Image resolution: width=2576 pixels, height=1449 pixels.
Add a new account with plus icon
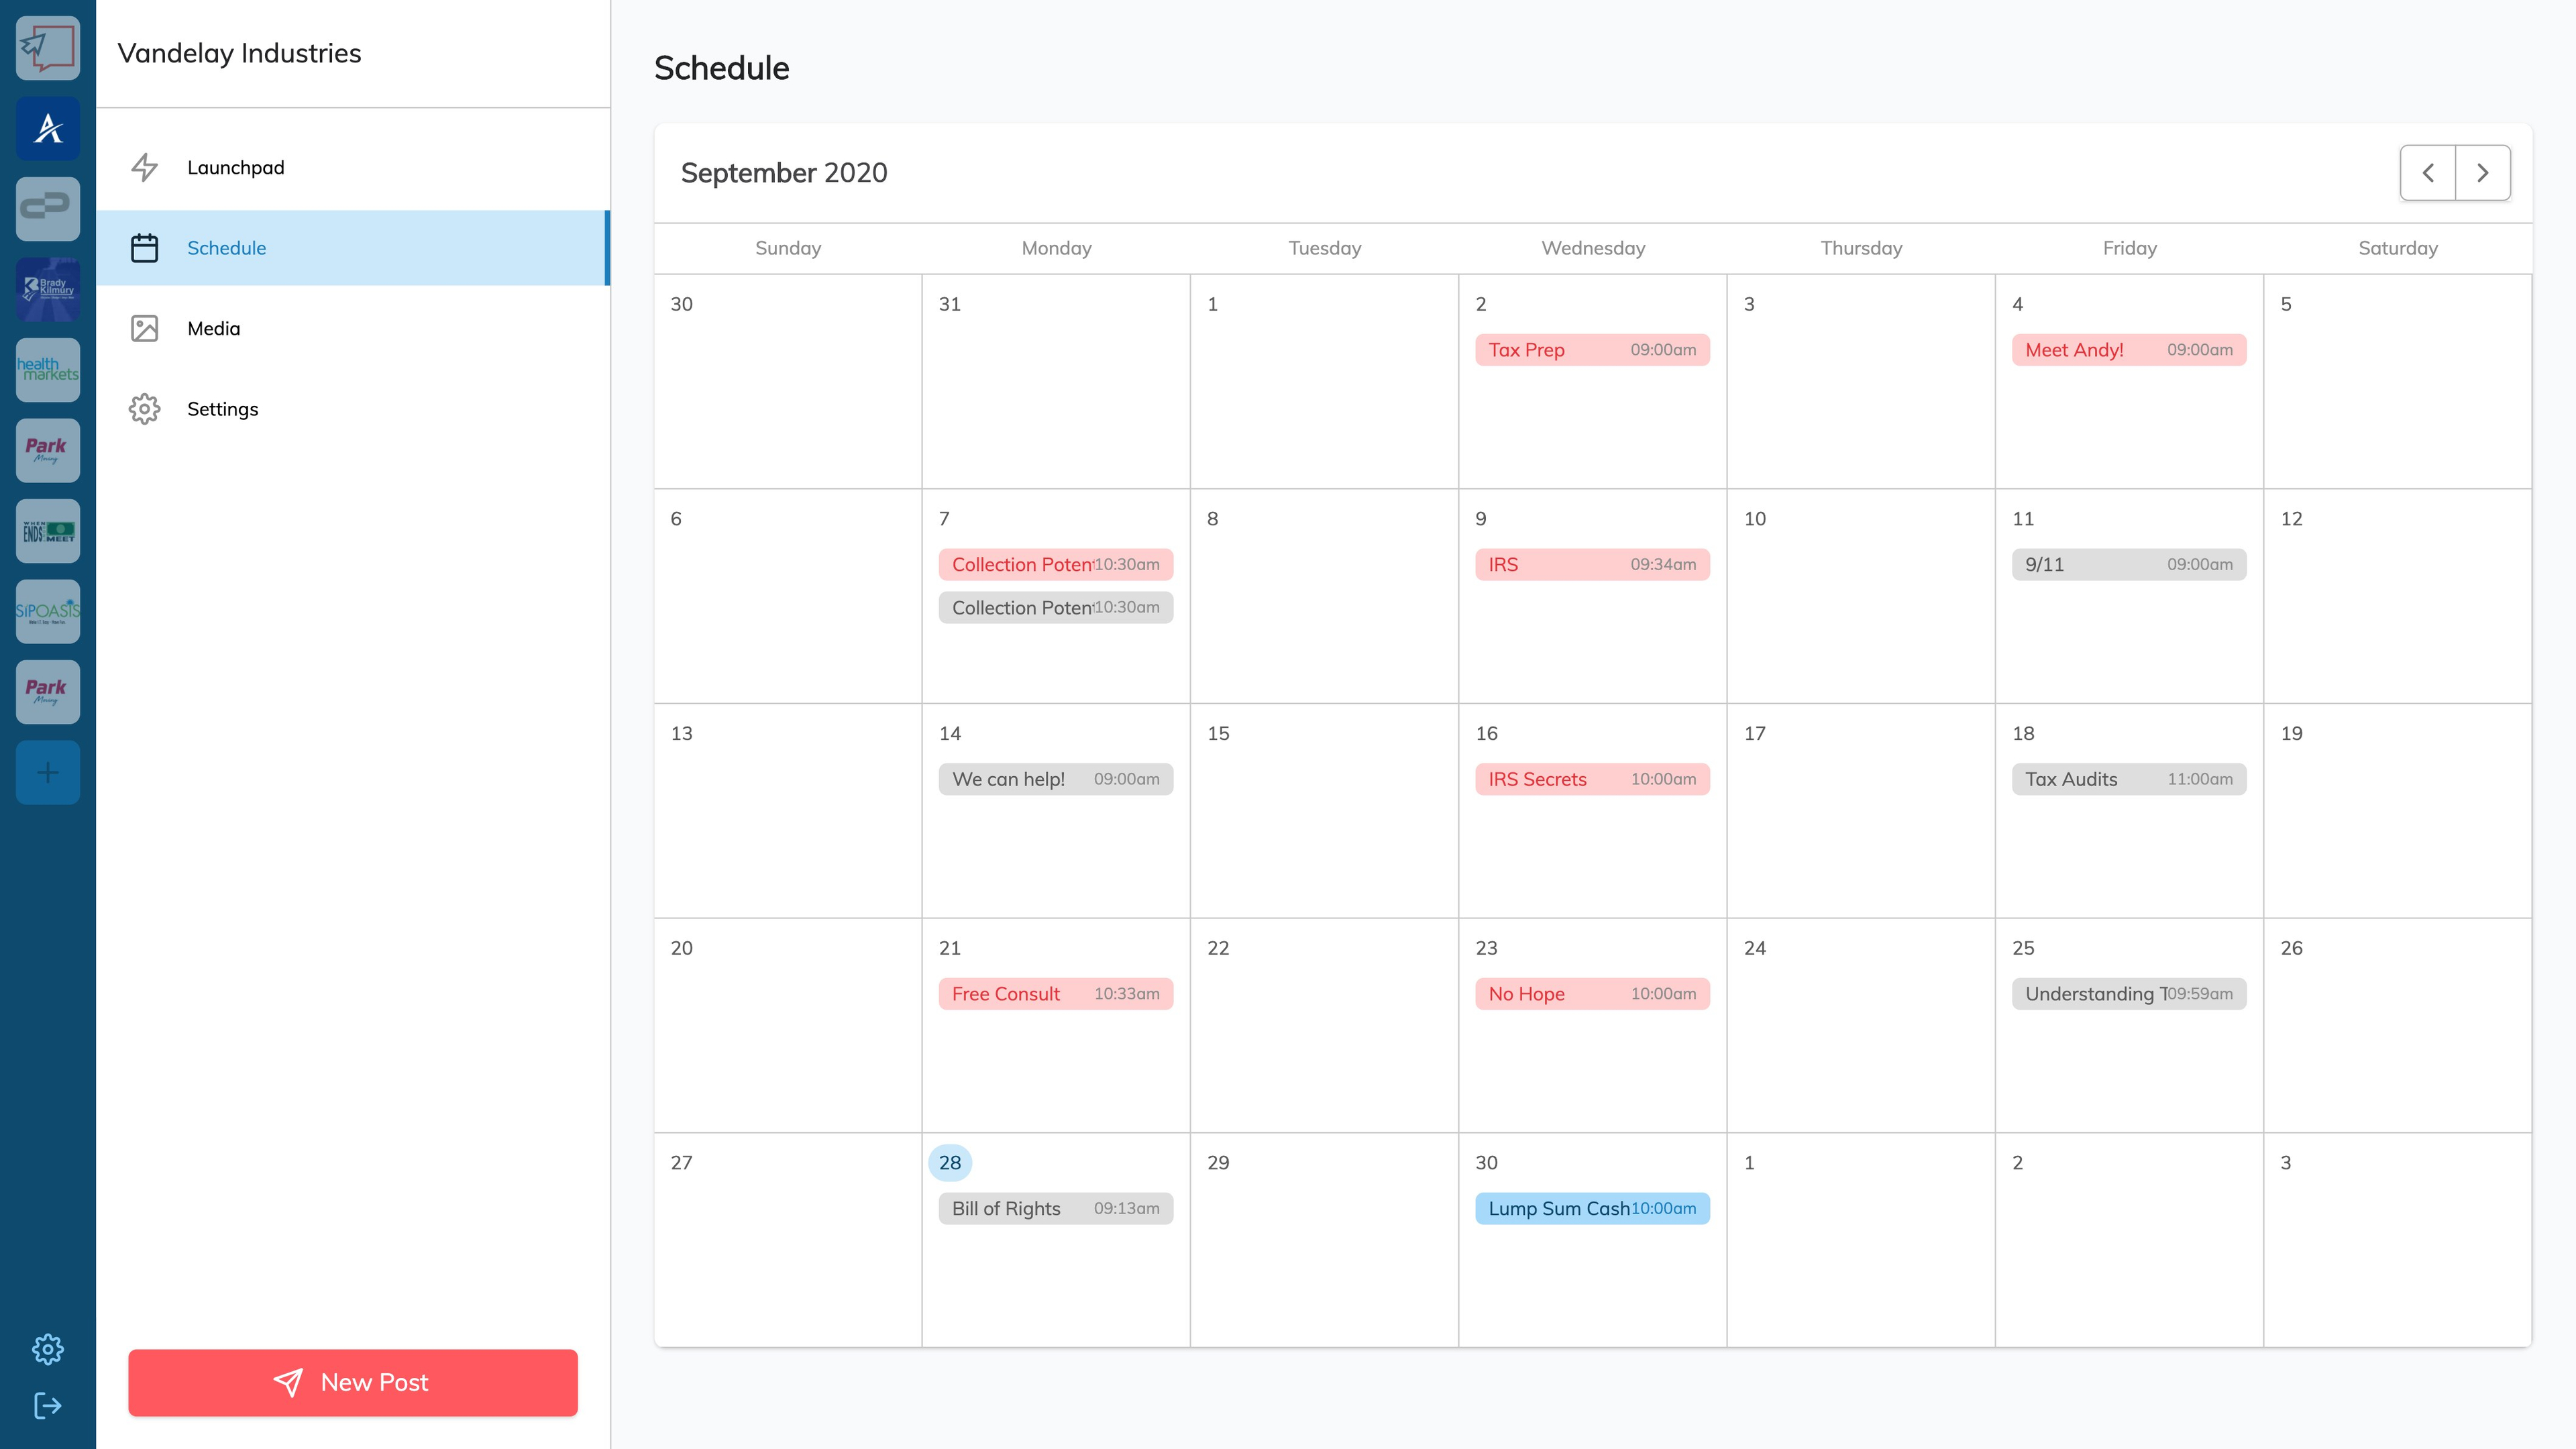tap(48, 772)
